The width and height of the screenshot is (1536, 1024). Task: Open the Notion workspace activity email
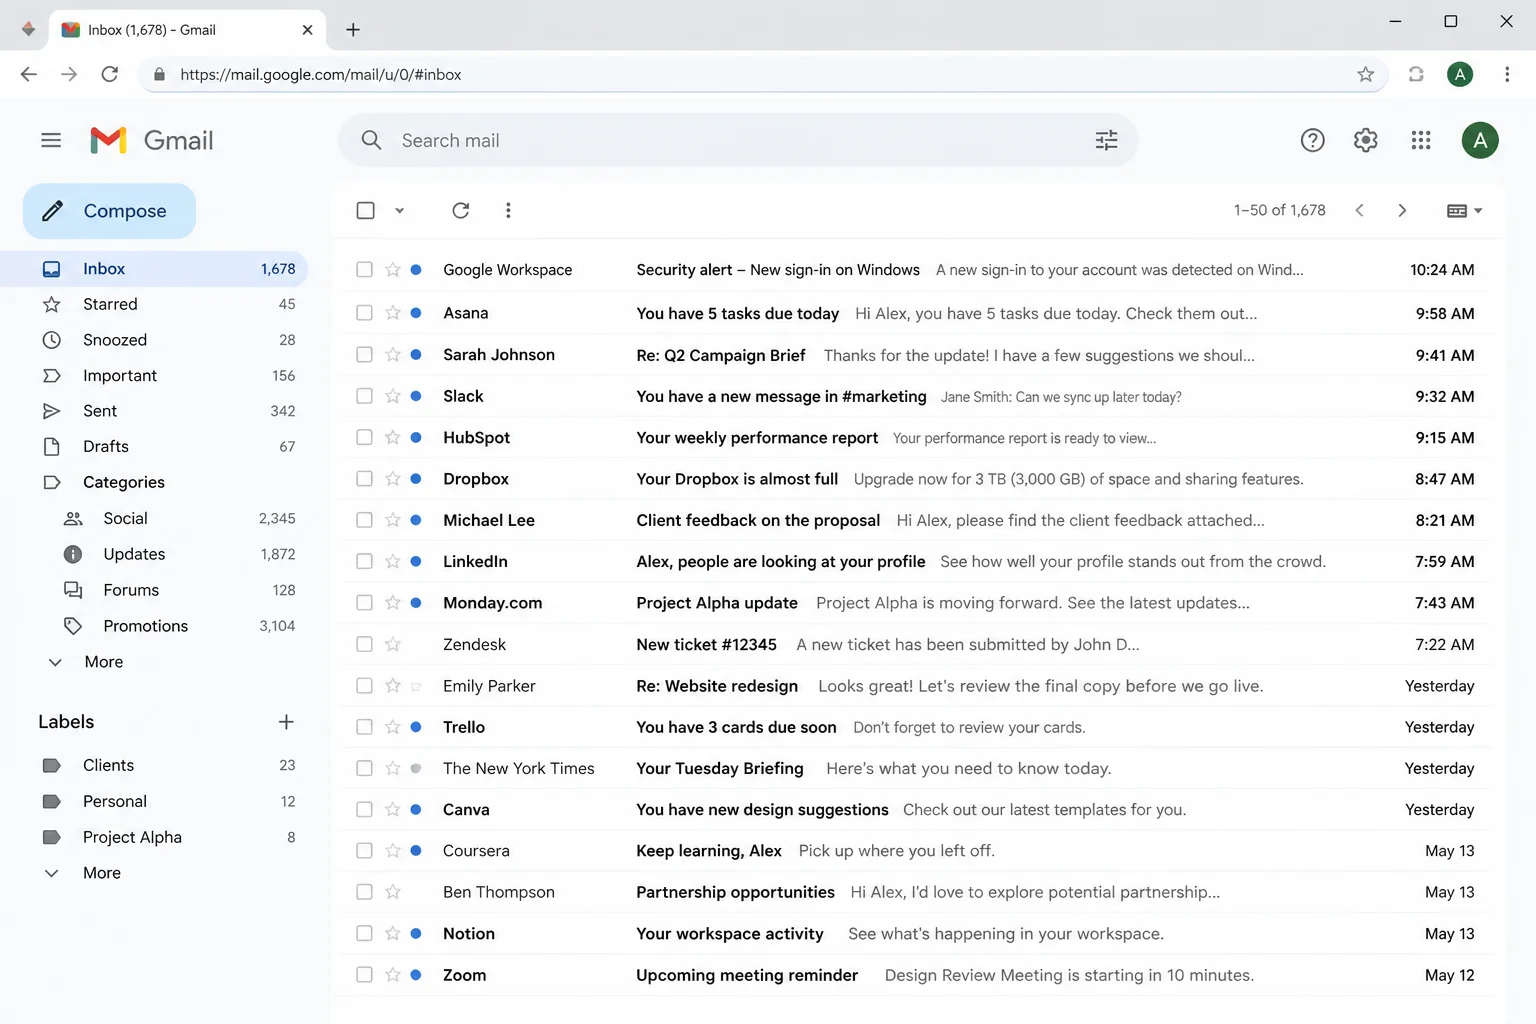point(914,934)
